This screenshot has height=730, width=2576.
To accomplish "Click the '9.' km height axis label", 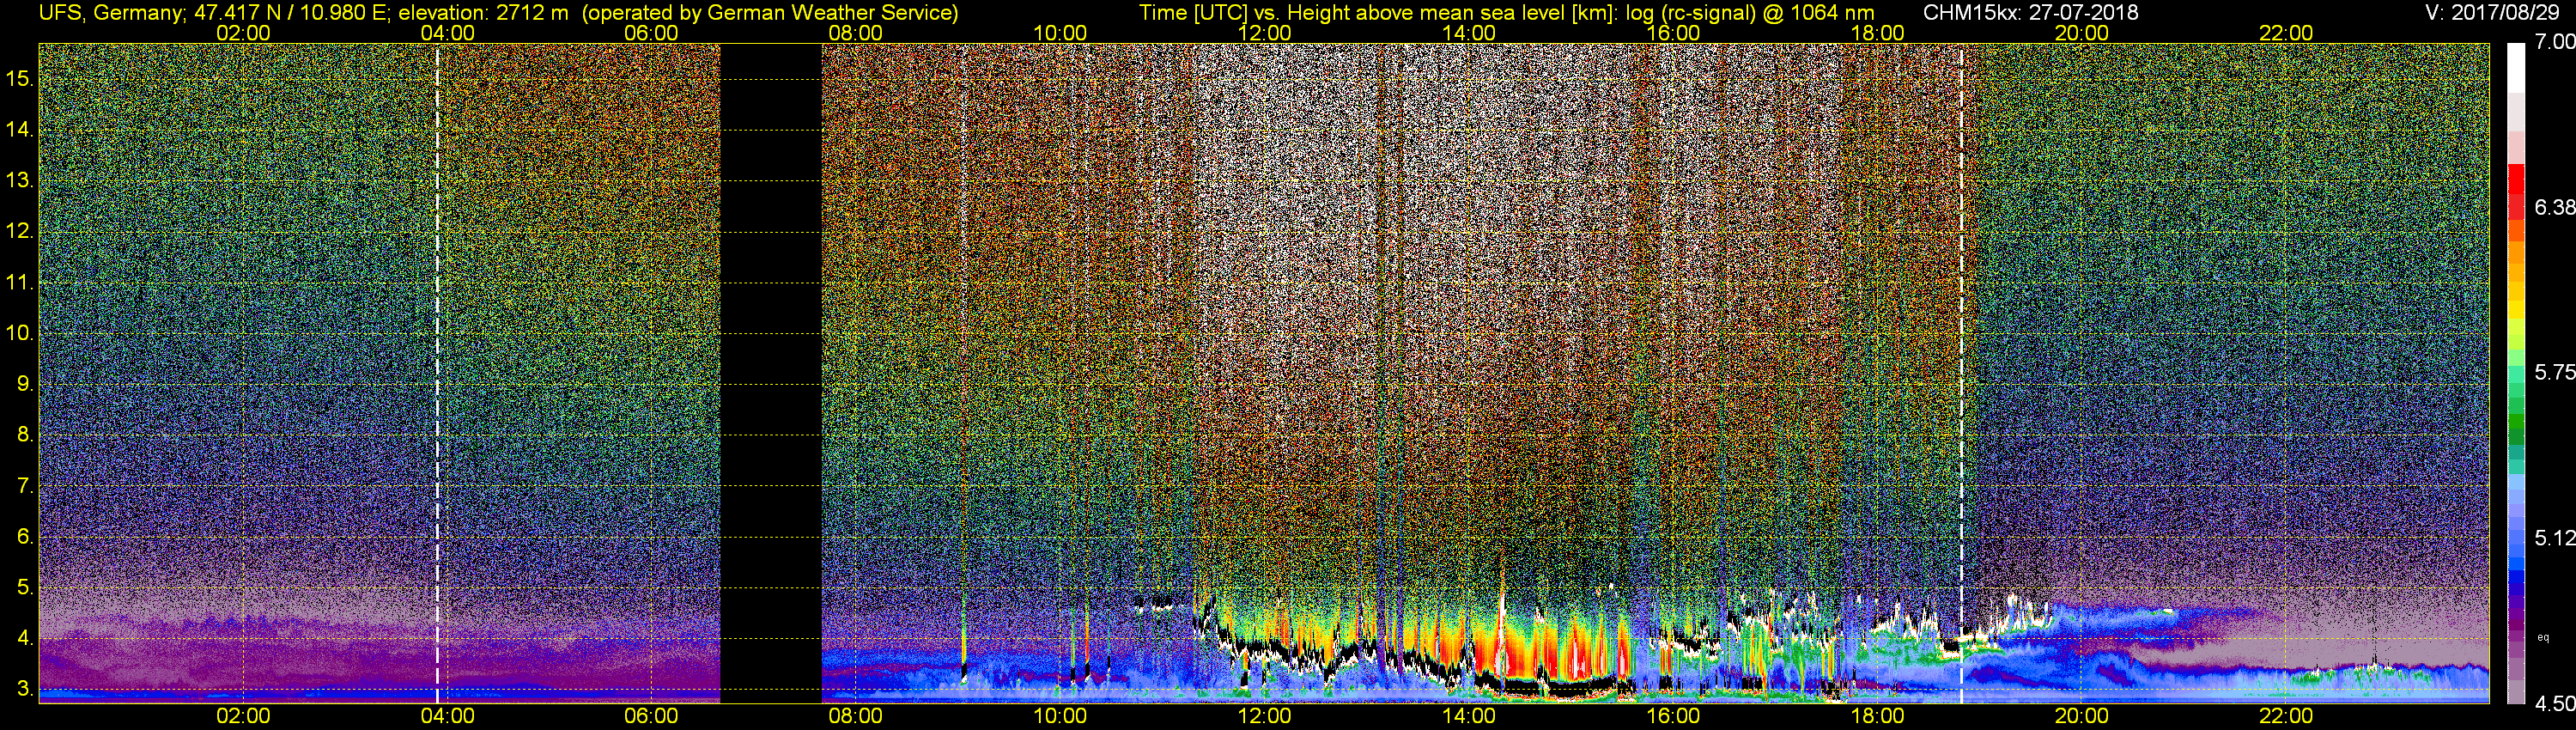I will click(x=26, y=384).
